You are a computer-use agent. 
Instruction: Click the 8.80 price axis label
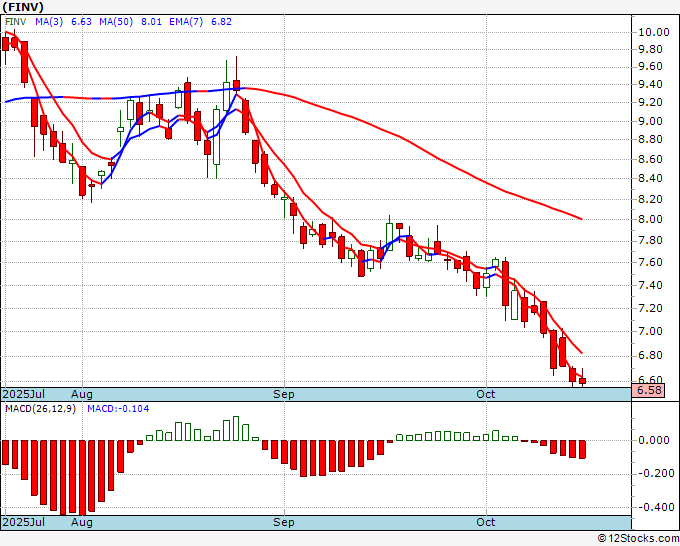(x=651, y=140)
